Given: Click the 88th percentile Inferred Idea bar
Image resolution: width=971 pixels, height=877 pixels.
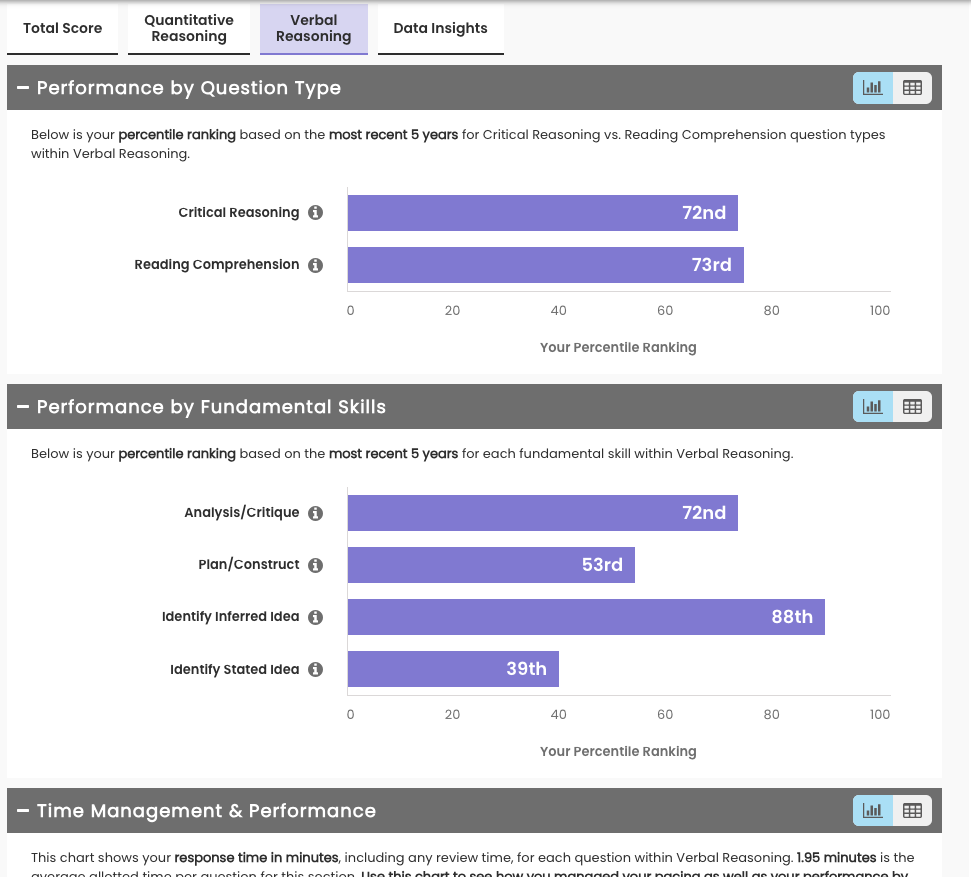Looking at the screenshot, I should pos(586,617).
